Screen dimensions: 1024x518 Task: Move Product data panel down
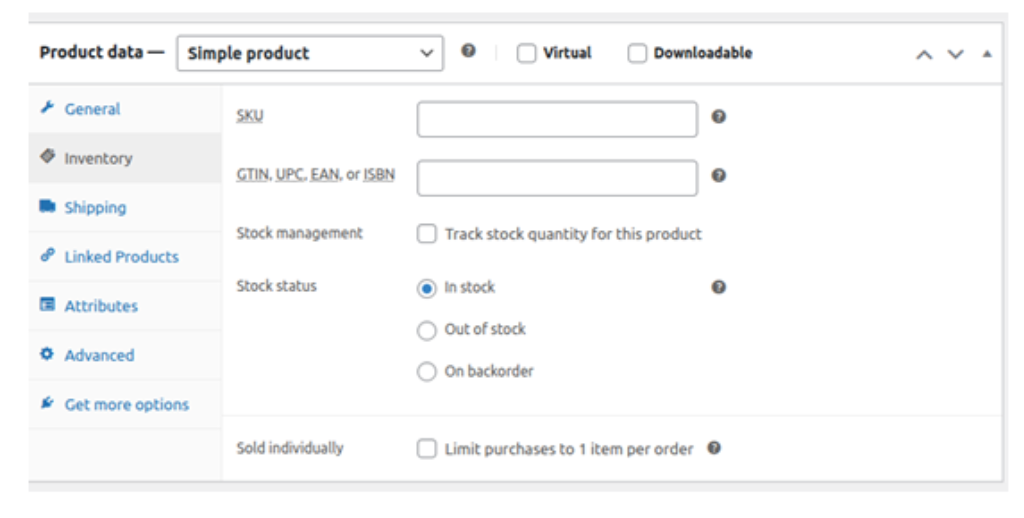tap(955, 54)
